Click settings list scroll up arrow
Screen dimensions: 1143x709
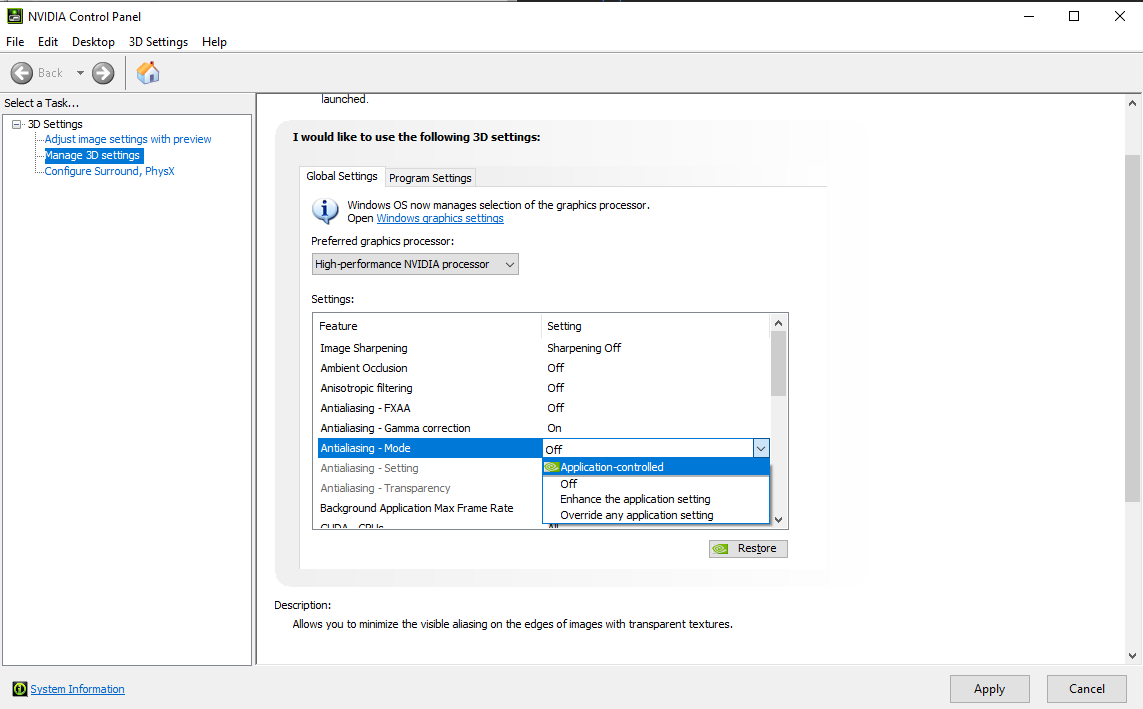coord(779,323)
